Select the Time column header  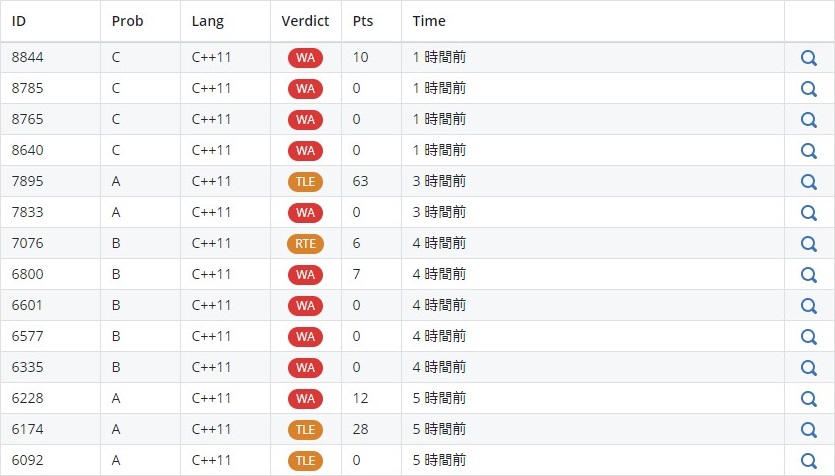click(429, 21)
